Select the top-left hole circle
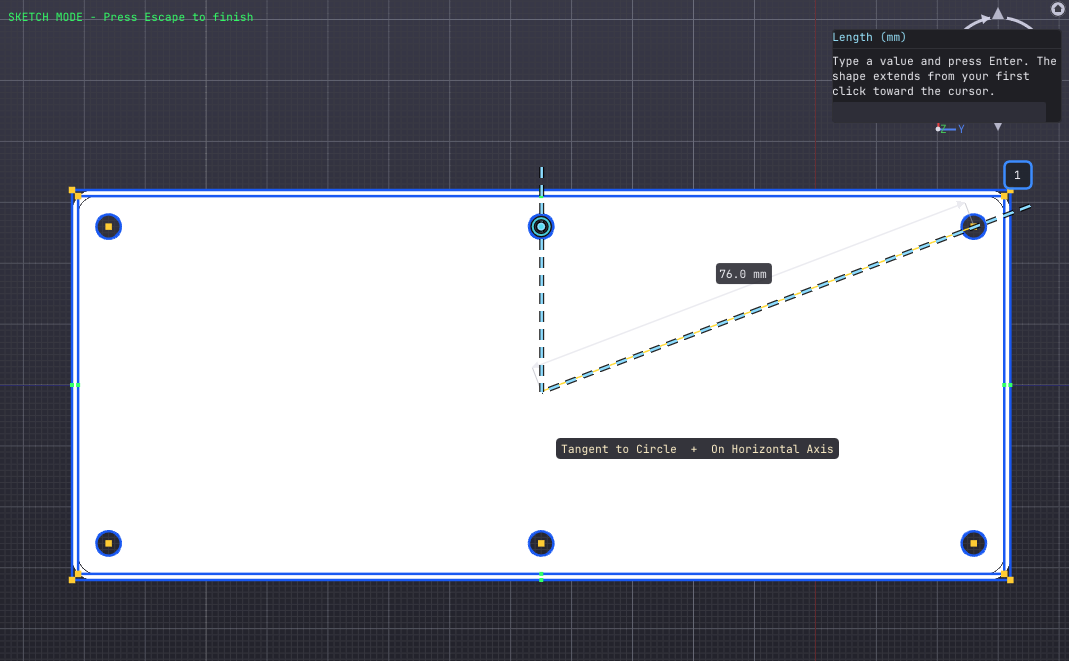1069x661 pixels. (108, 227)
